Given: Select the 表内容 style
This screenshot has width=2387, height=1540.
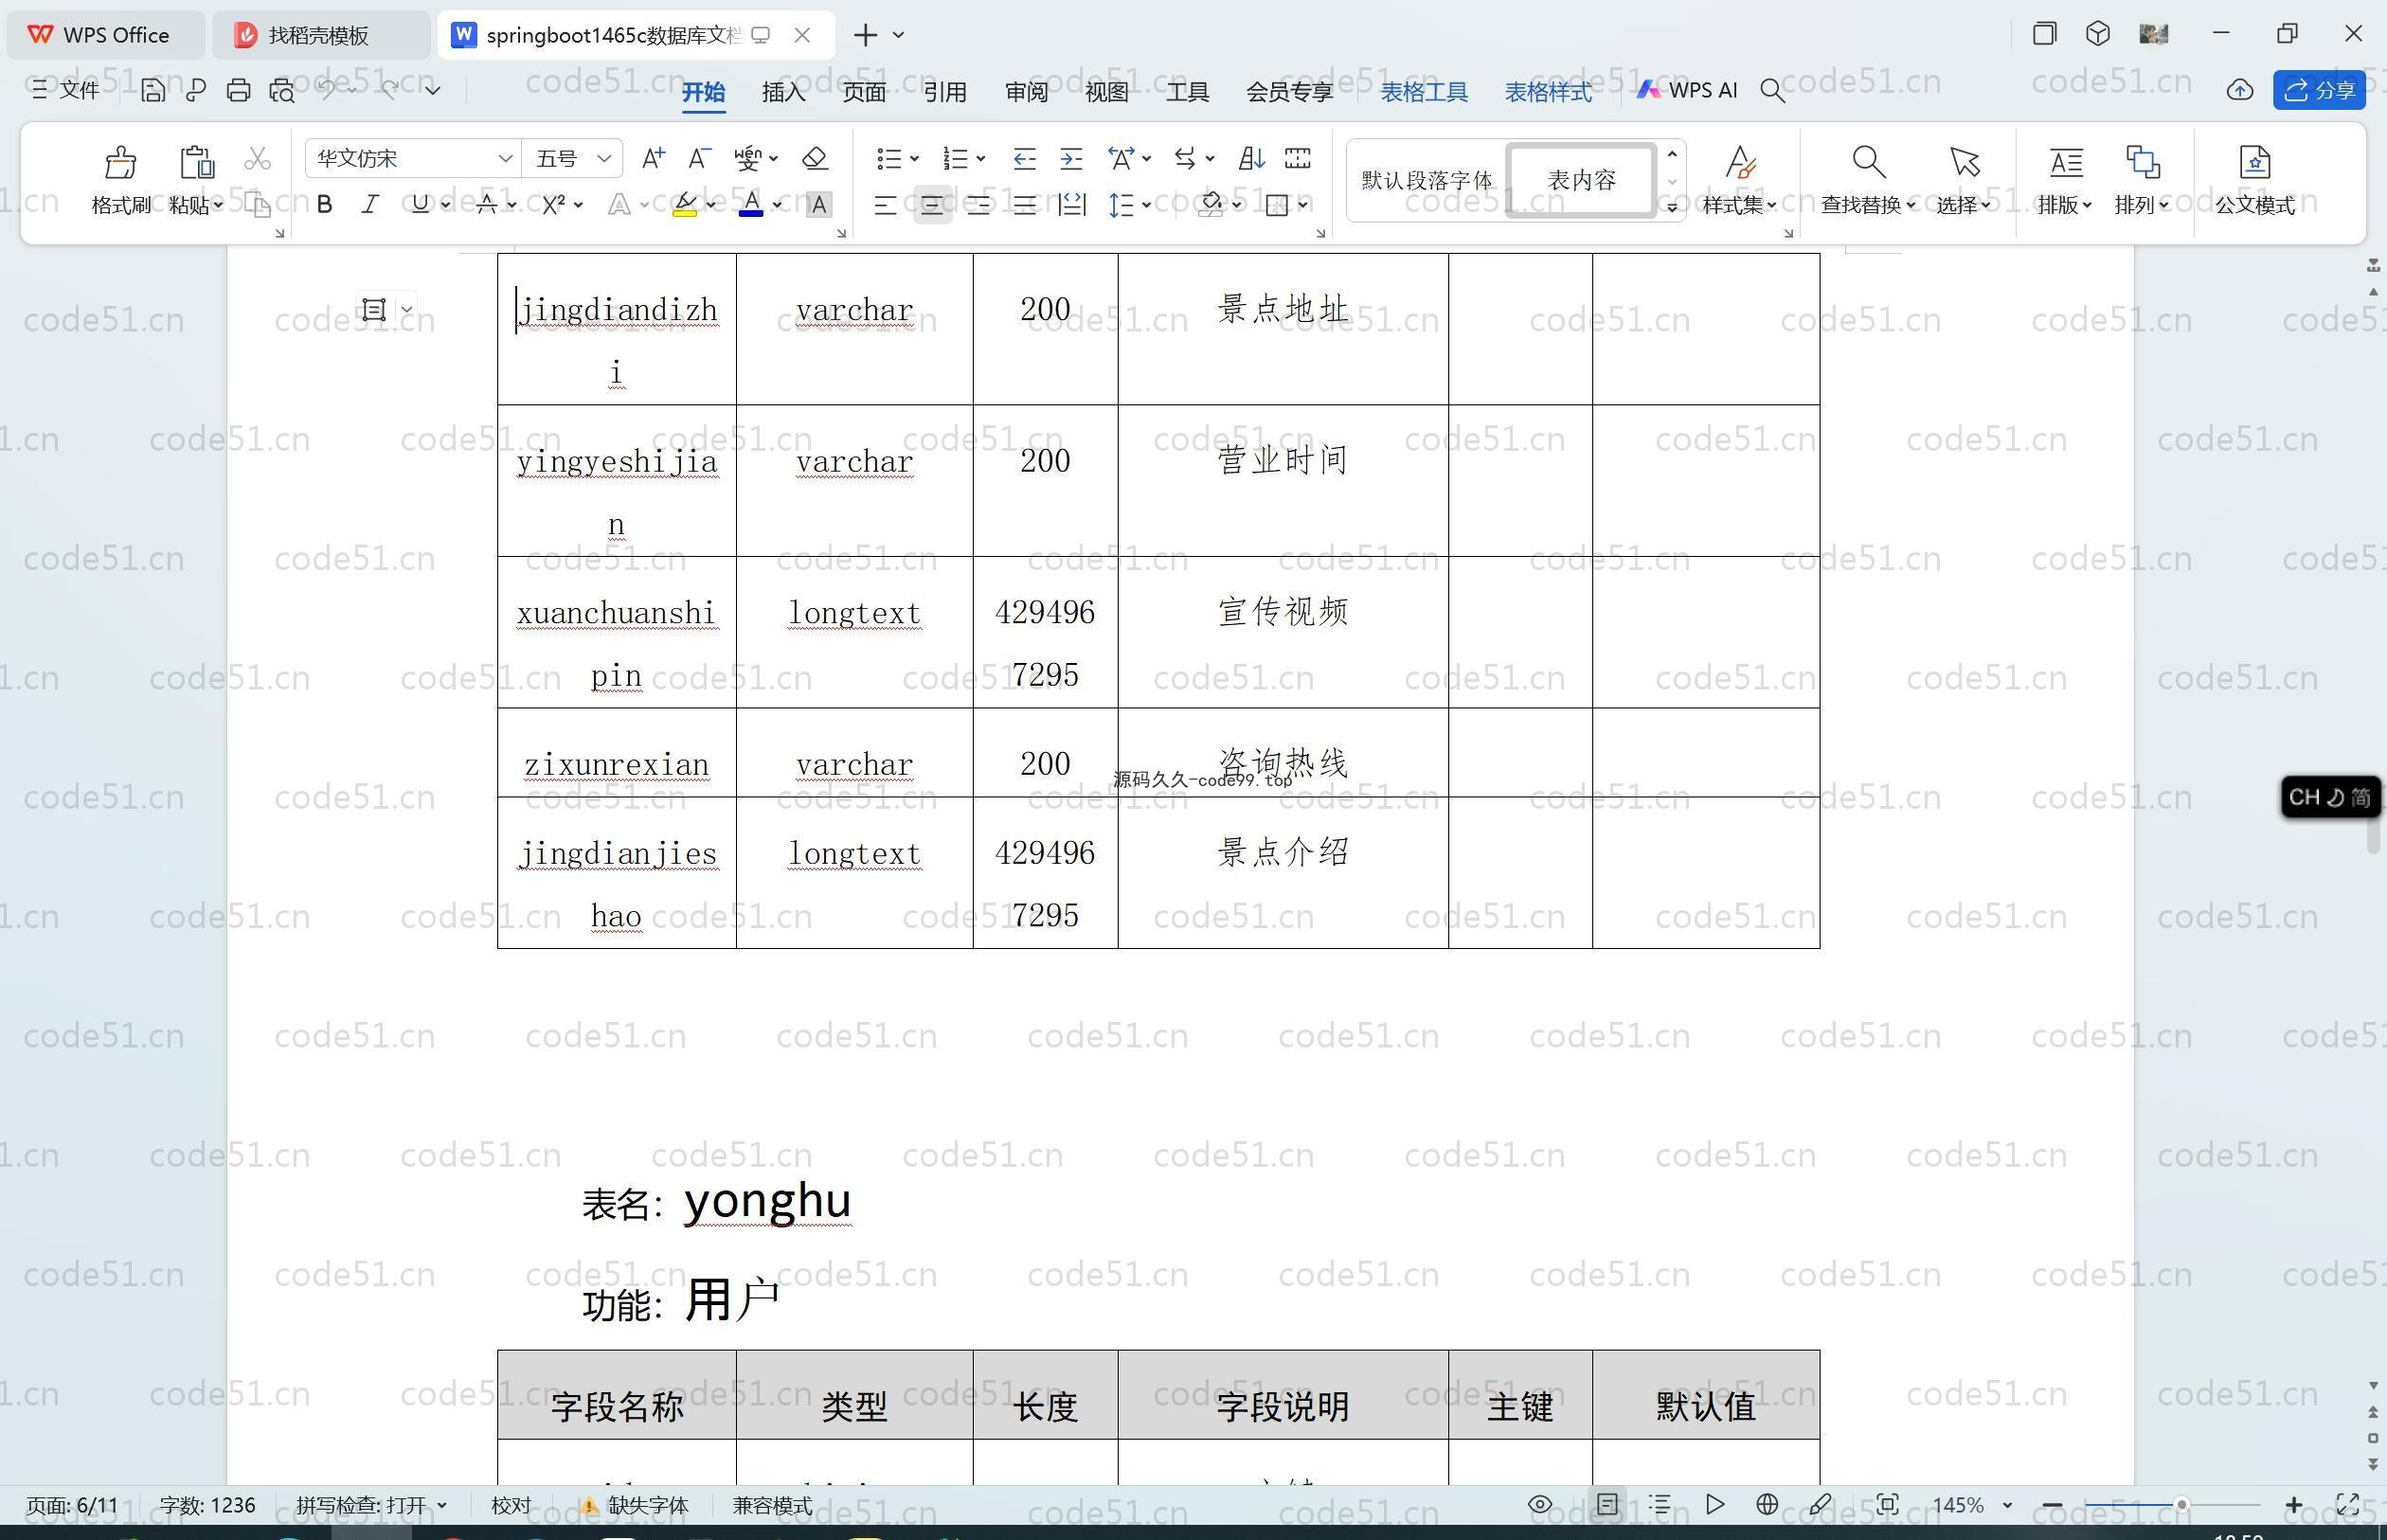Looking at the screenshot, I should tap(1581, 180).
